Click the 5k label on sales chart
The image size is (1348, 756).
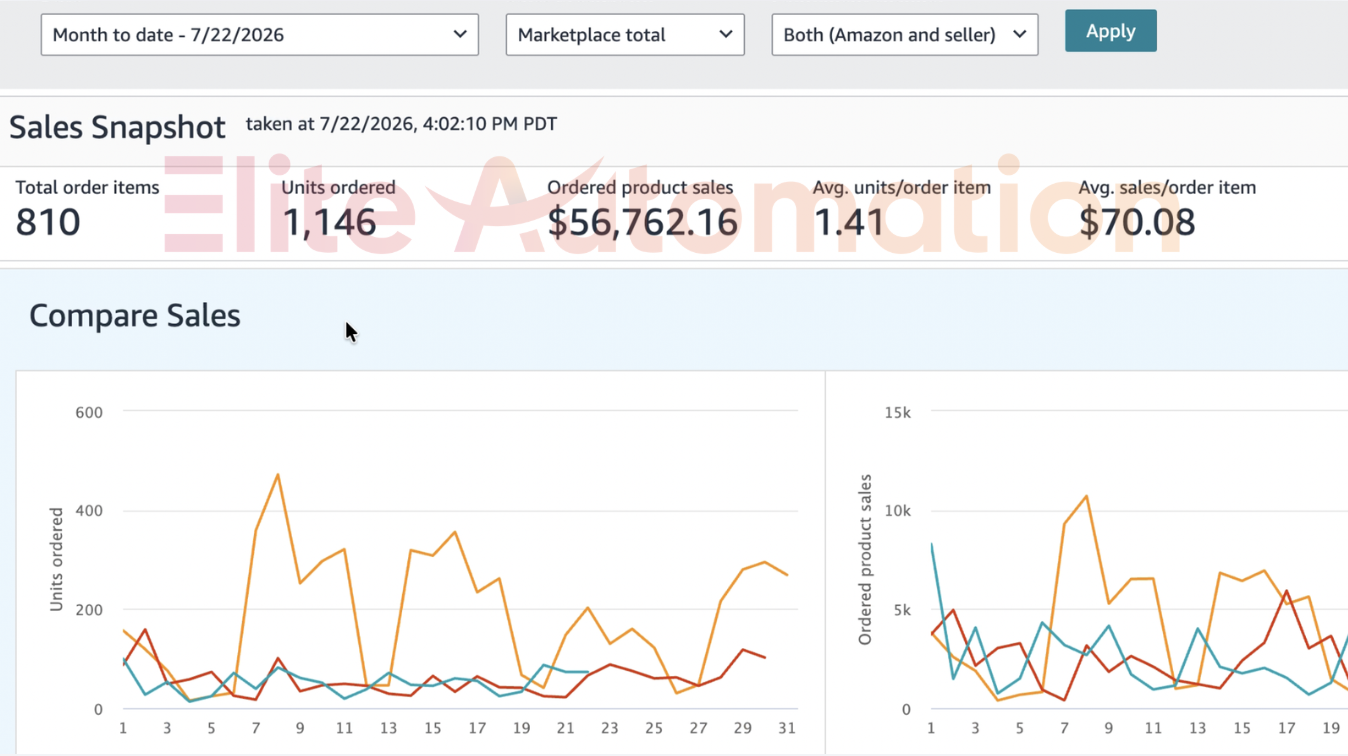[x=902, y=610]
